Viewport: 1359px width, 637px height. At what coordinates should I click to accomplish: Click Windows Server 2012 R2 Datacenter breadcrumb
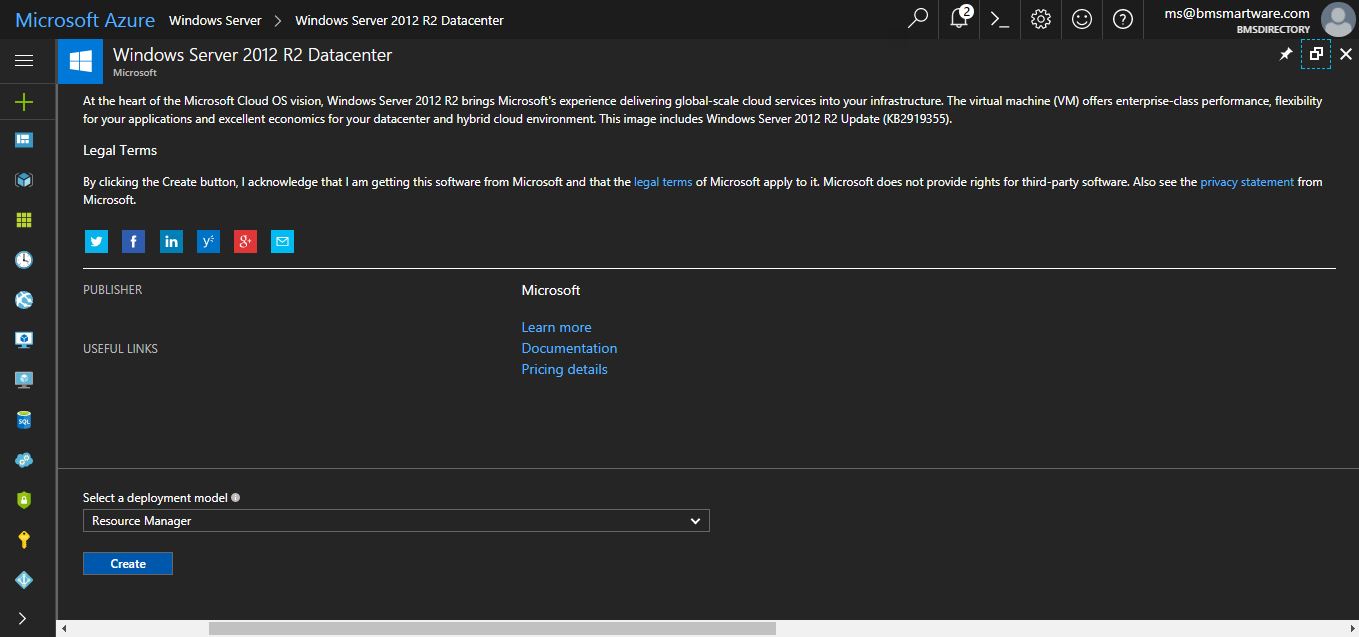pos(400,20)
